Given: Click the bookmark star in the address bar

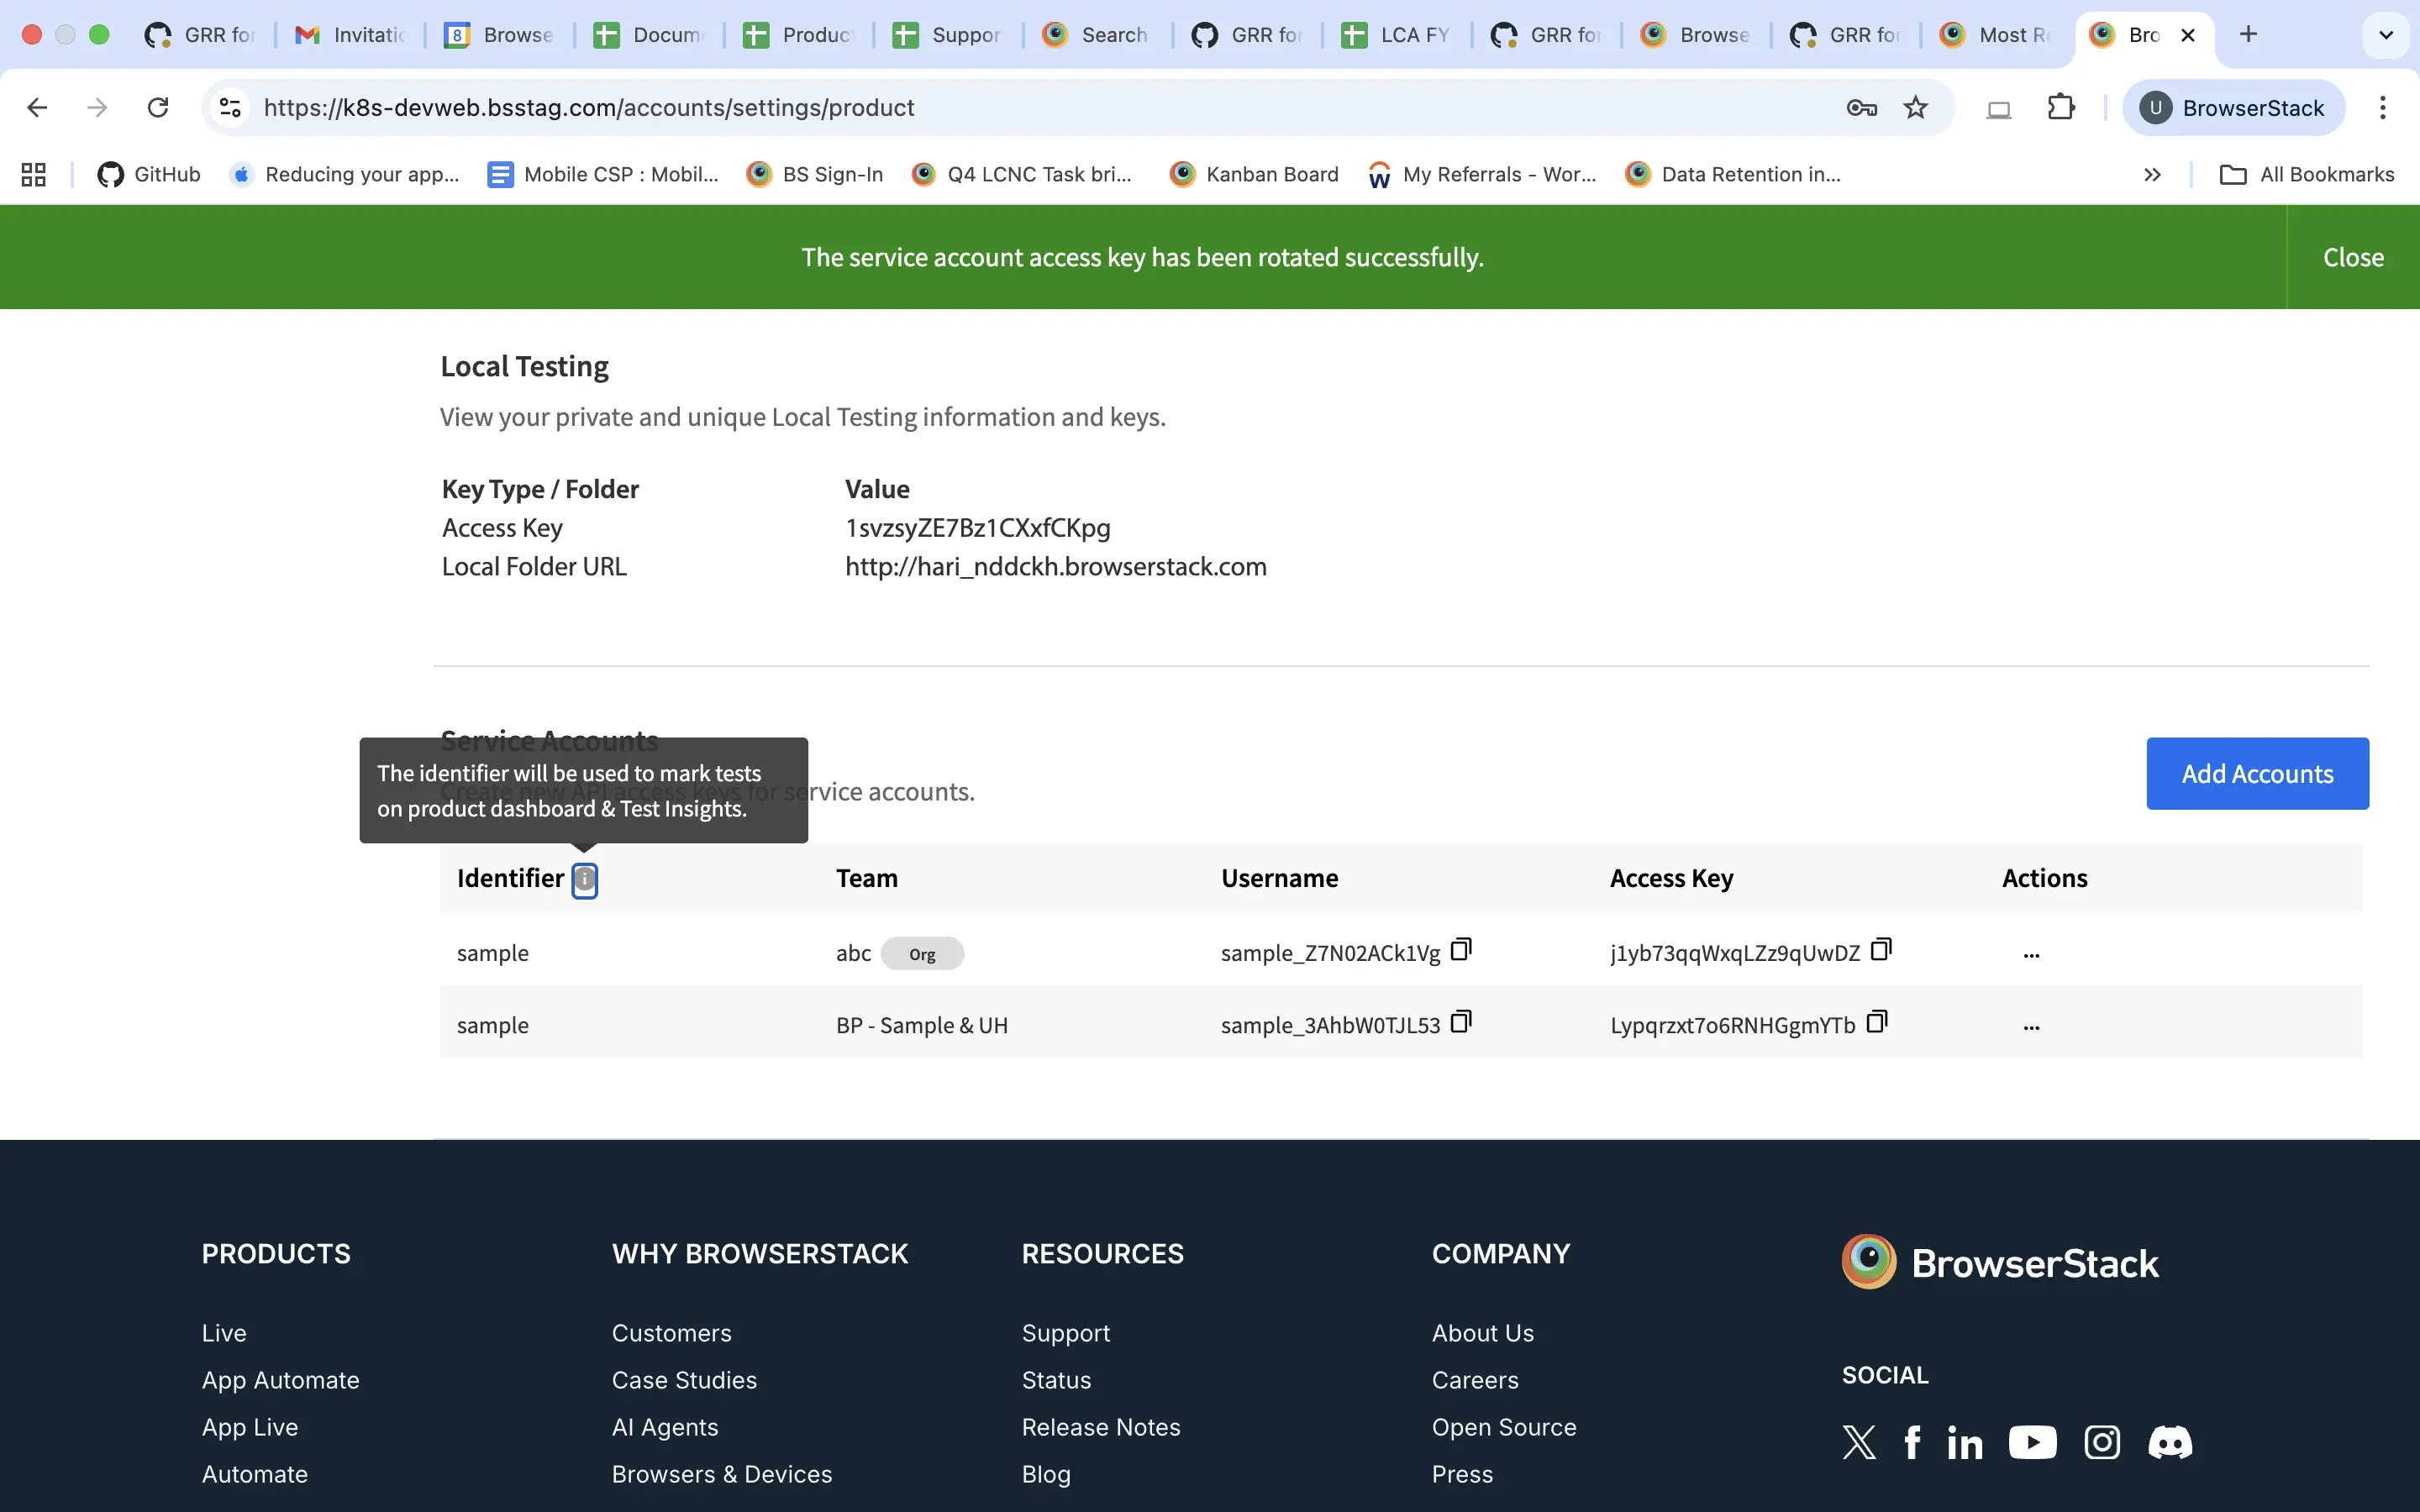Looking at the screenshot, I should [x=1916, y=107].
